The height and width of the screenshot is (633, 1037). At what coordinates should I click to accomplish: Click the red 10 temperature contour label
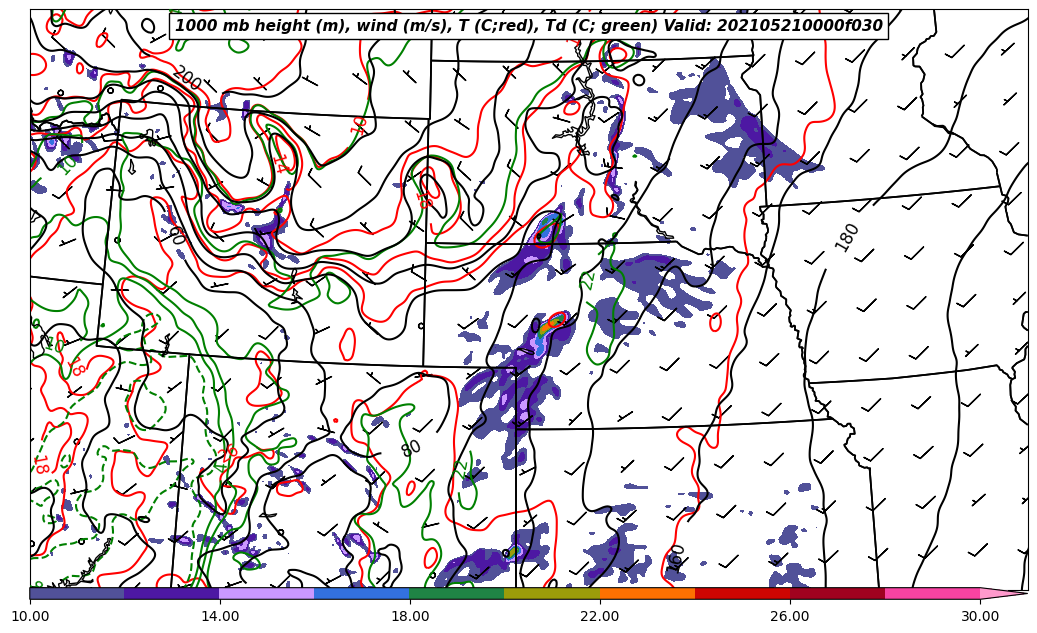click(x=359, y=126)
